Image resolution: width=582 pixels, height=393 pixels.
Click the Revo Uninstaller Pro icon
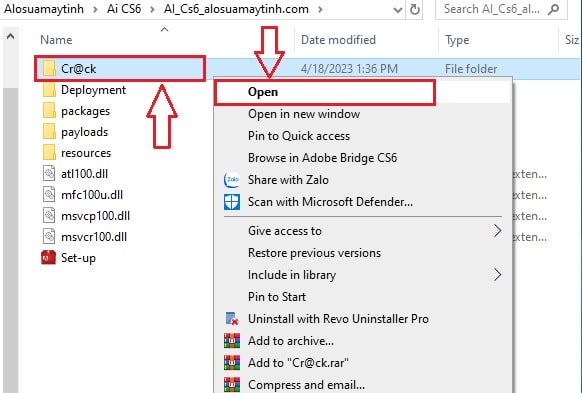tap(232, 319)
